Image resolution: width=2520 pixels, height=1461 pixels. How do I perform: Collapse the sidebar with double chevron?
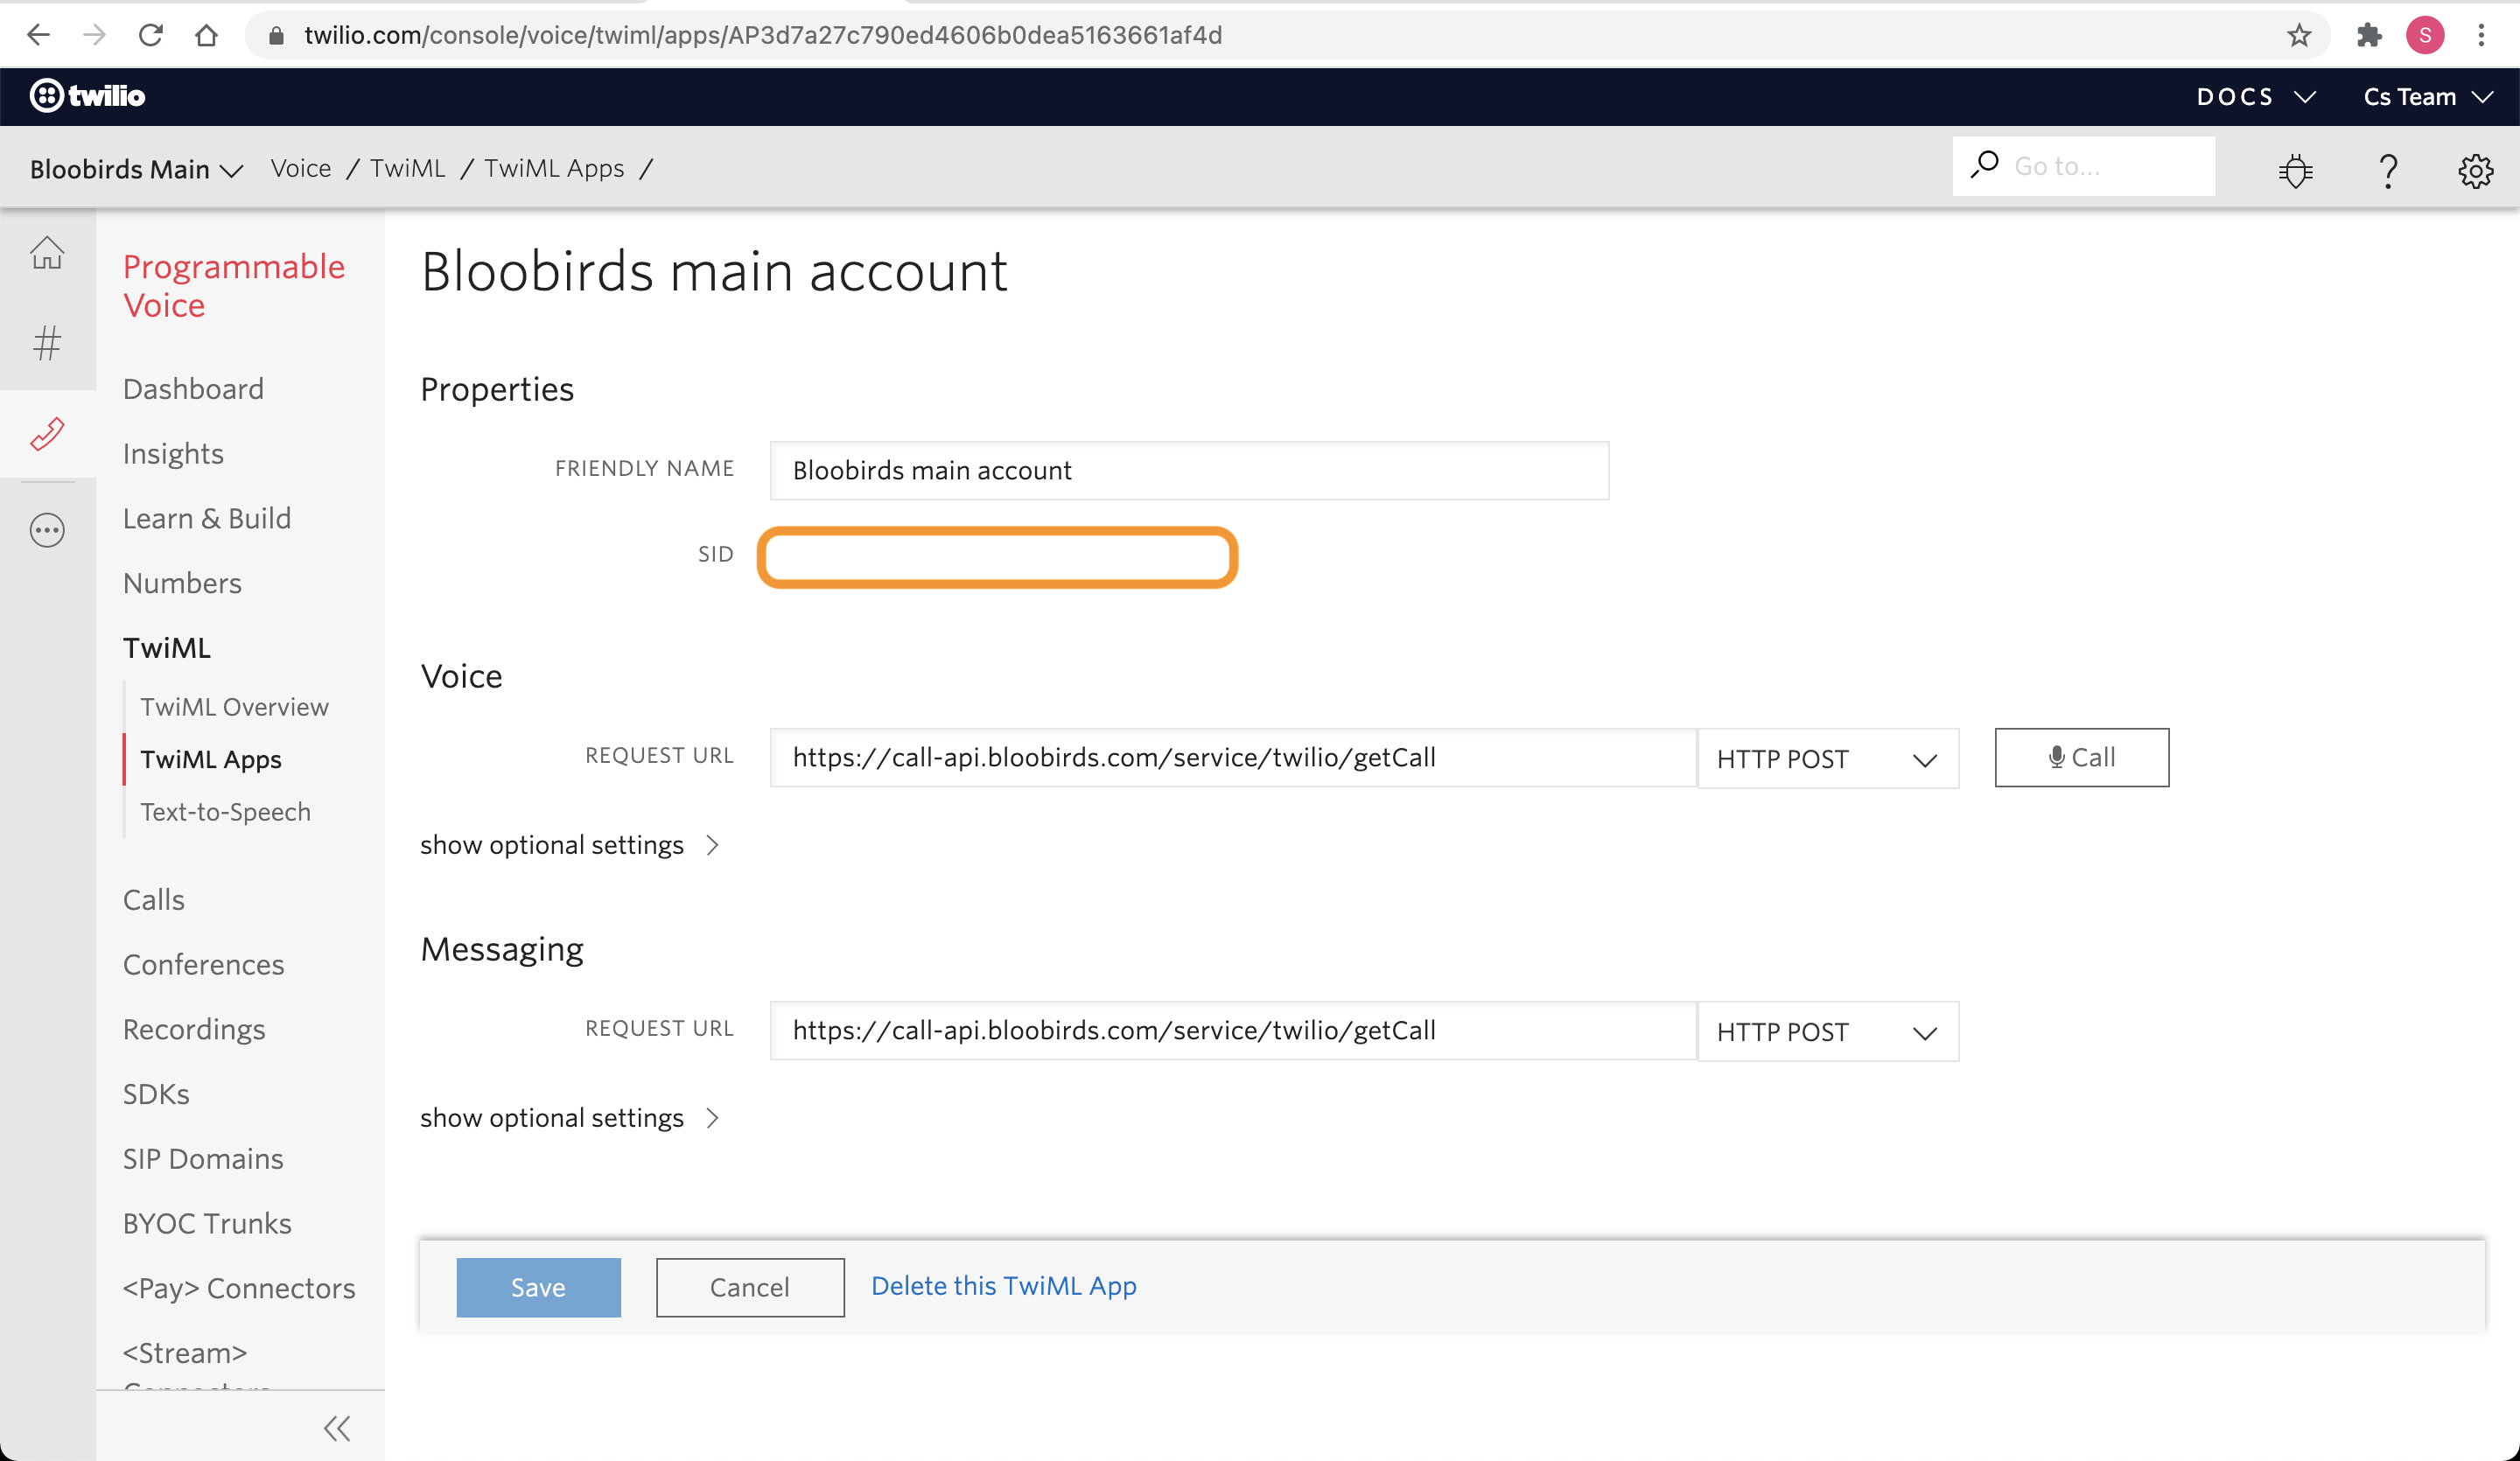337,1428
